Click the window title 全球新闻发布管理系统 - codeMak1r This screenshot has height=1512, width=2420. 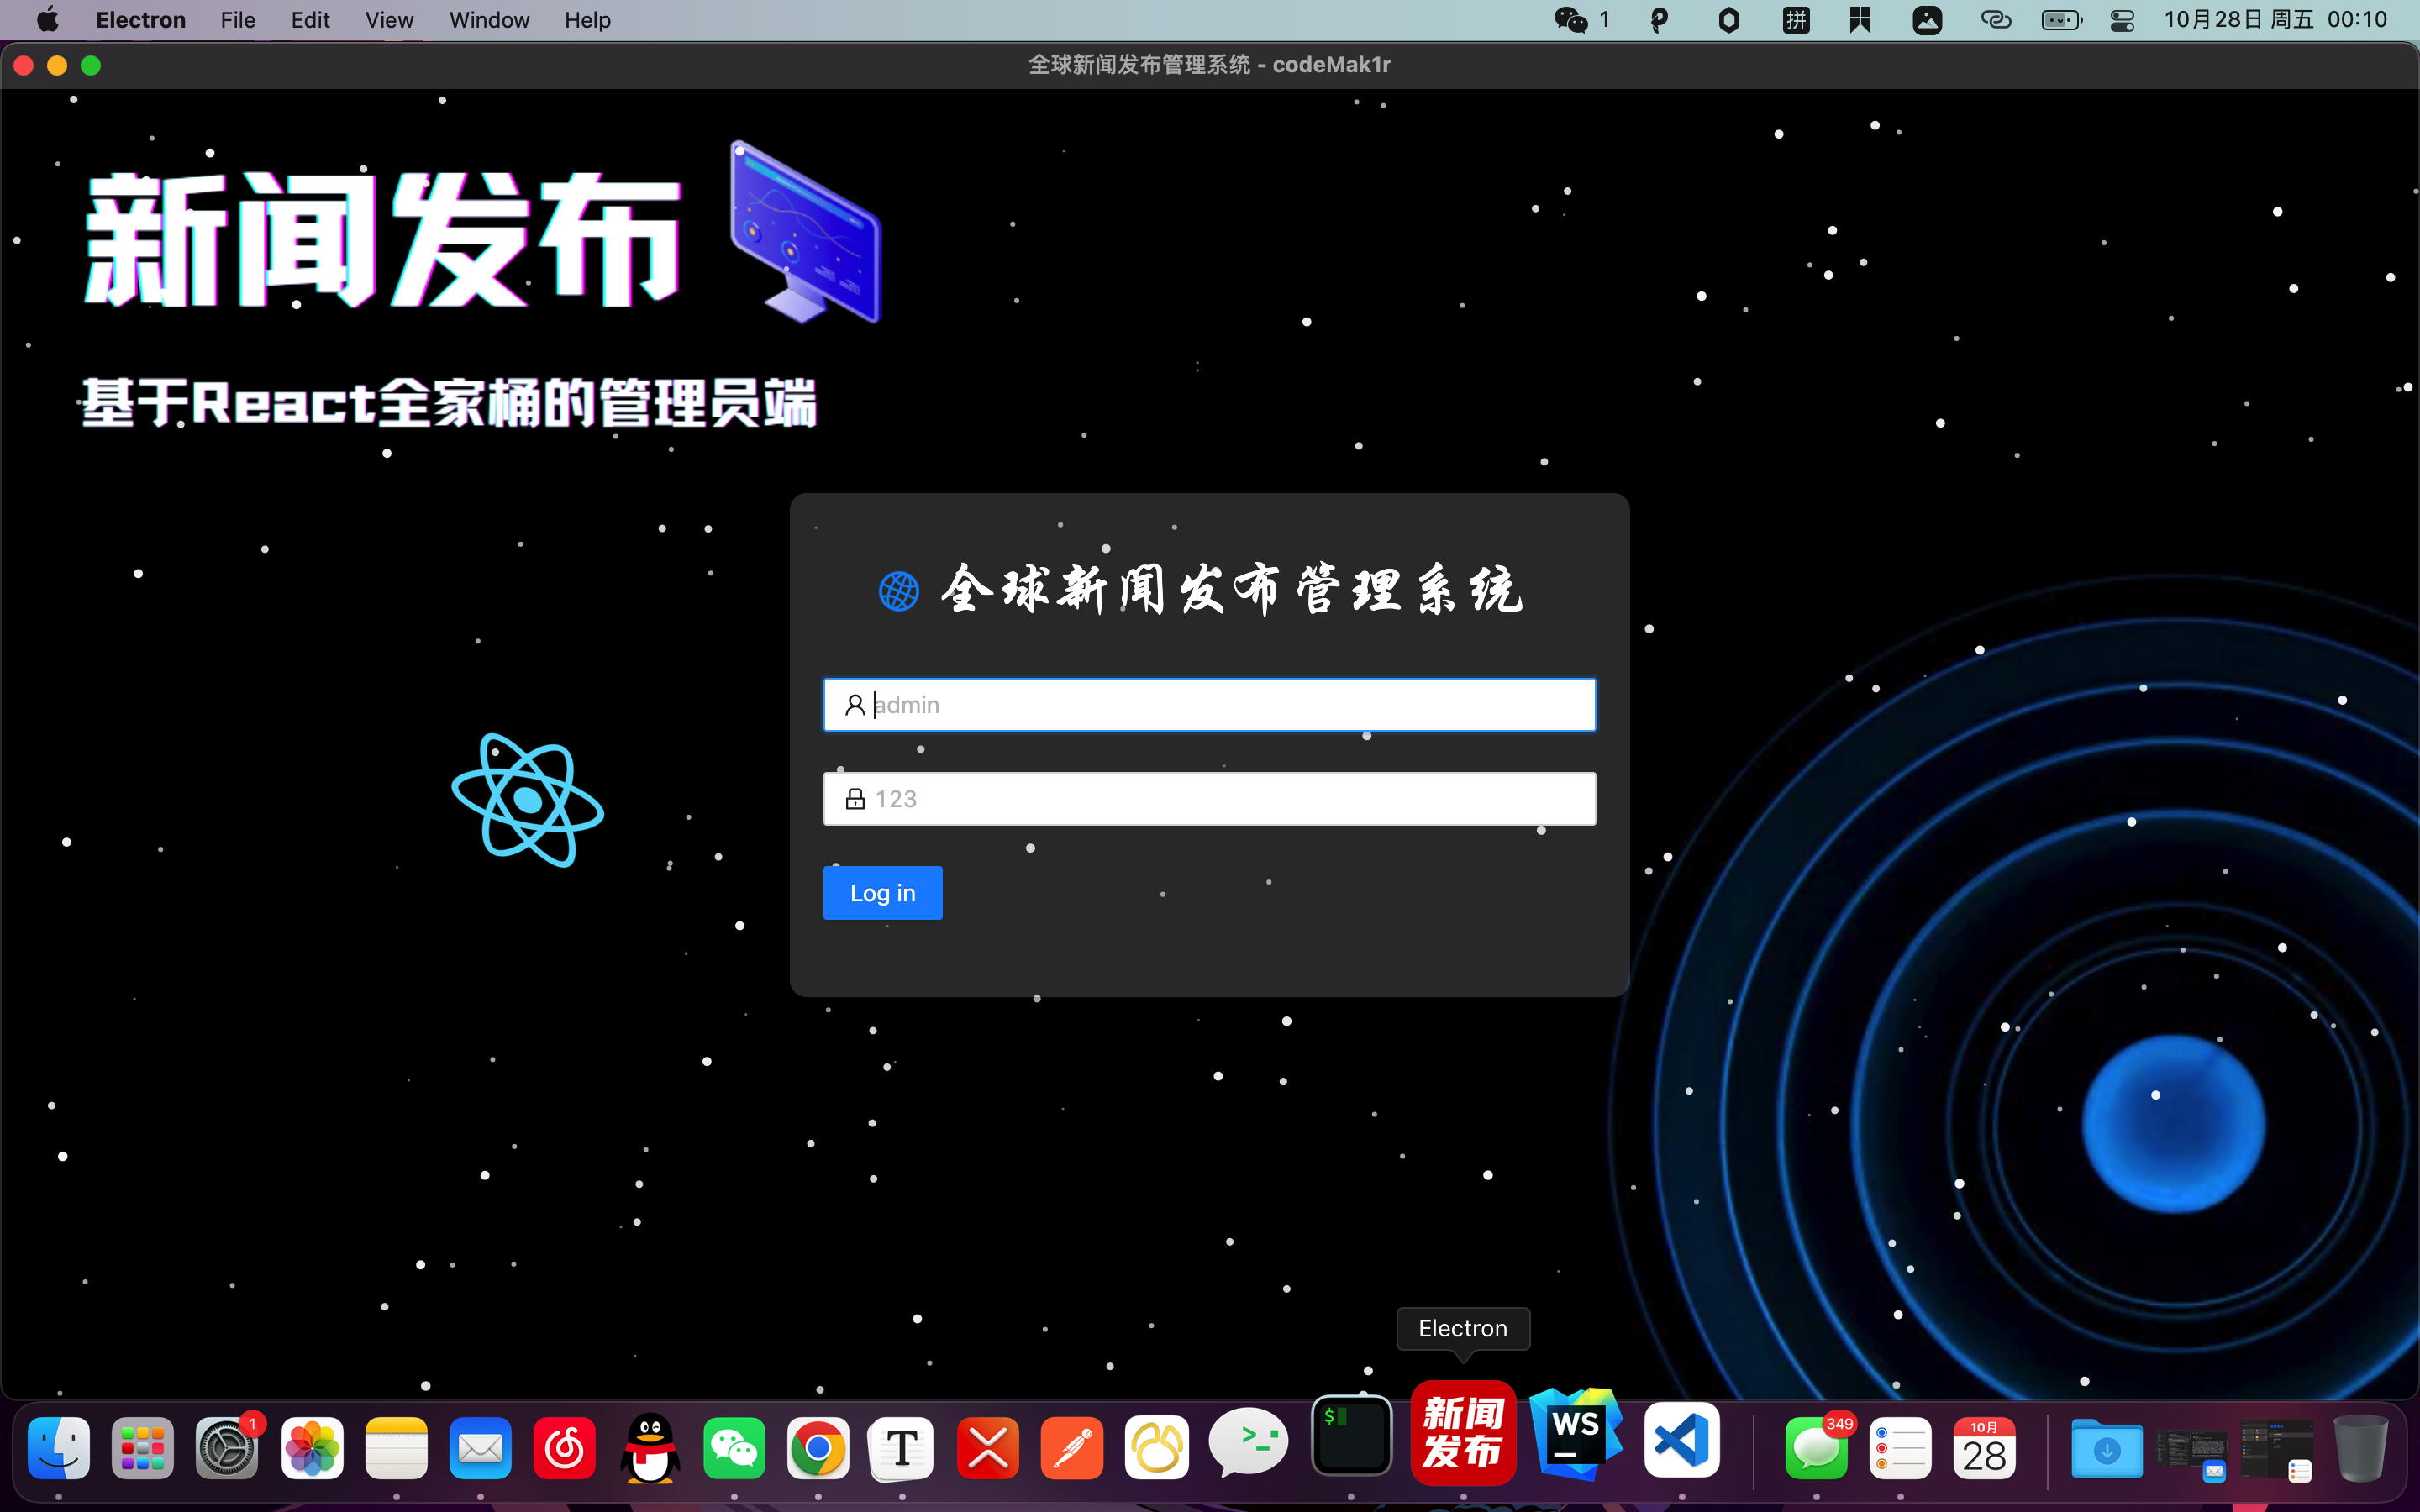coord(1209,65)
